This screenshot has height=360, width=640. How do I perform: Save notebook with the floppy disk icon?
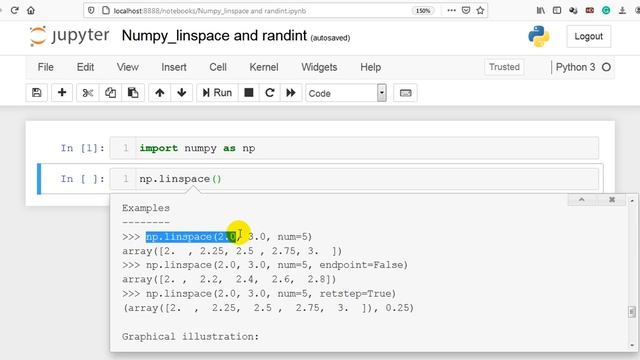(37, 93)
